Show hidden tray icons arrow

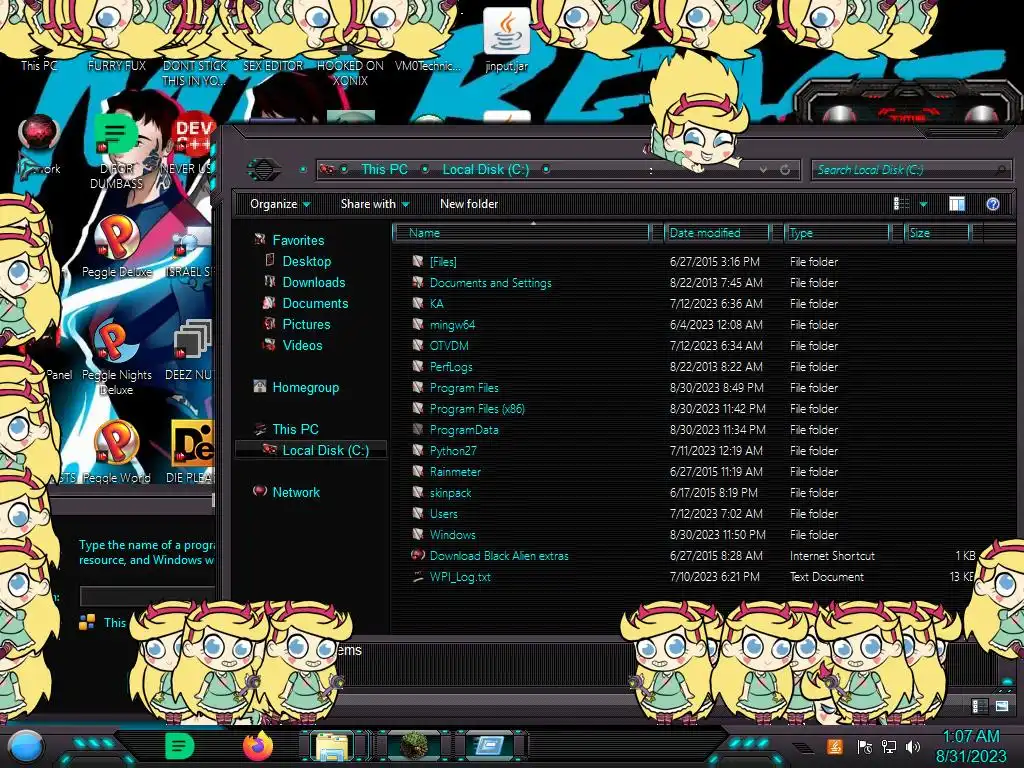[802, 747]
